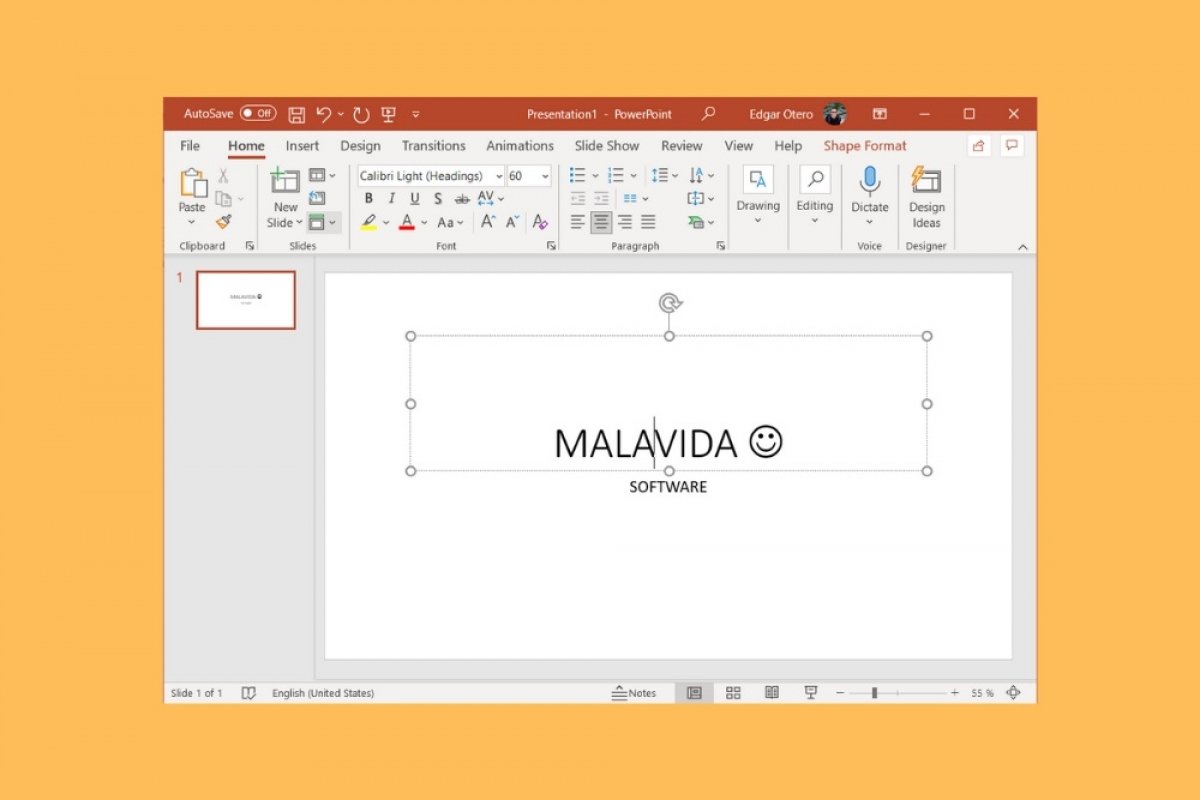Undo the last action
Viewport: 1200px width, 800px height.
click(x=324, y=114)
